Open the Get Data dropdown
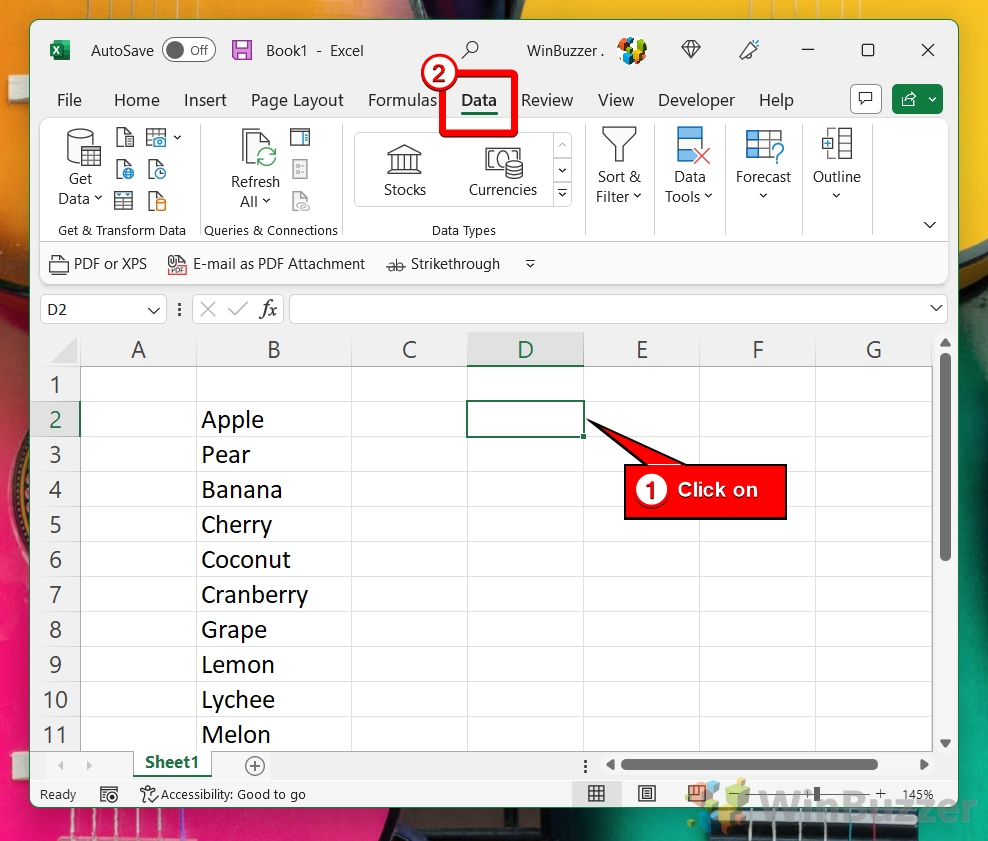The height and width of the screenshot is (841, 988). coord(81,168)
